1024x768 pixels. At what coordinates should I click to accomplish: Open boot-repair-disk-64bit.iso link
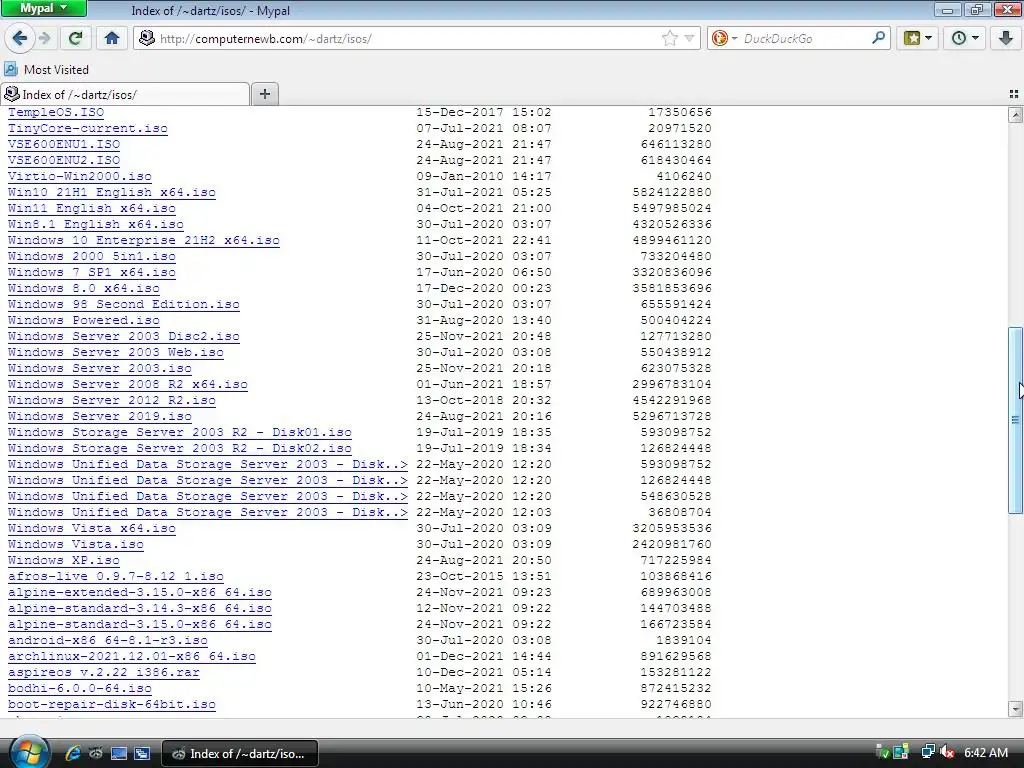click(112, 705)
